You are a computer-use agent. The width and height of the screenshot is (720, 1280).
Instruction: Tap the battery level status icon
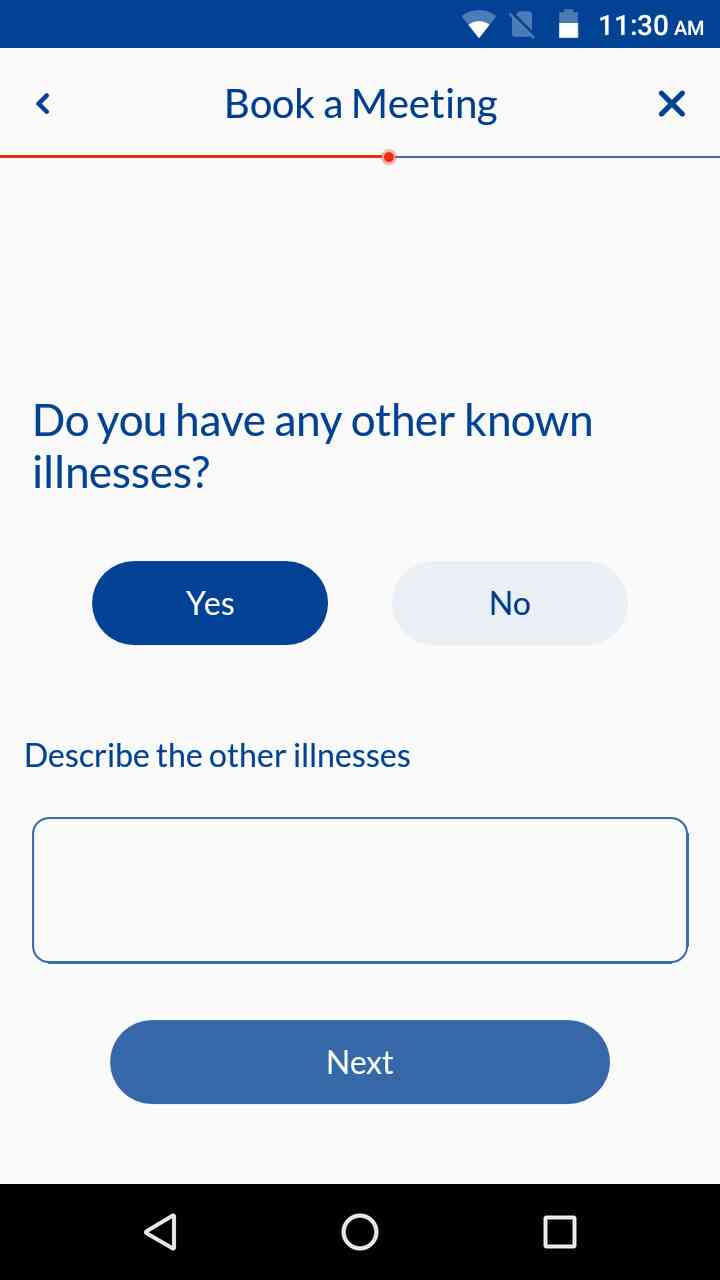568,25
